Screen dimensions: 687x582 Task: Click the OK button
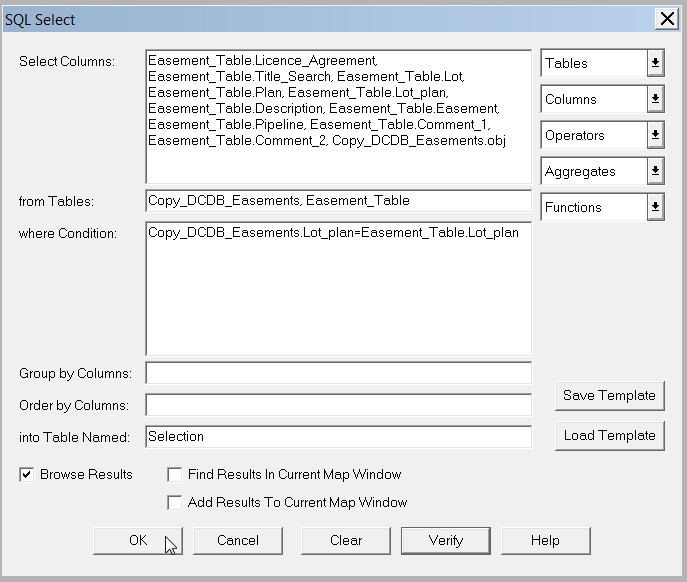coord(138,540)
